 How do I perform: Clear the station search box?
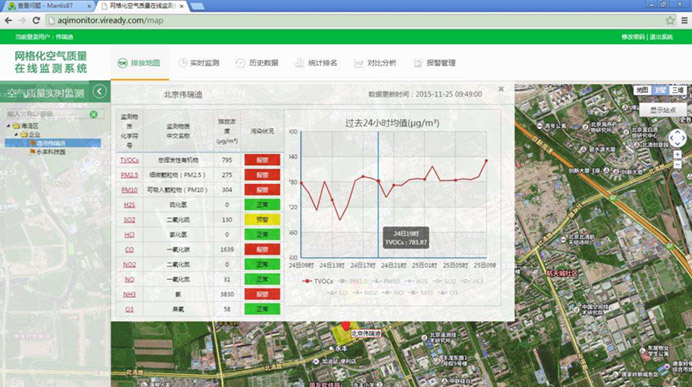pos(94,114)
